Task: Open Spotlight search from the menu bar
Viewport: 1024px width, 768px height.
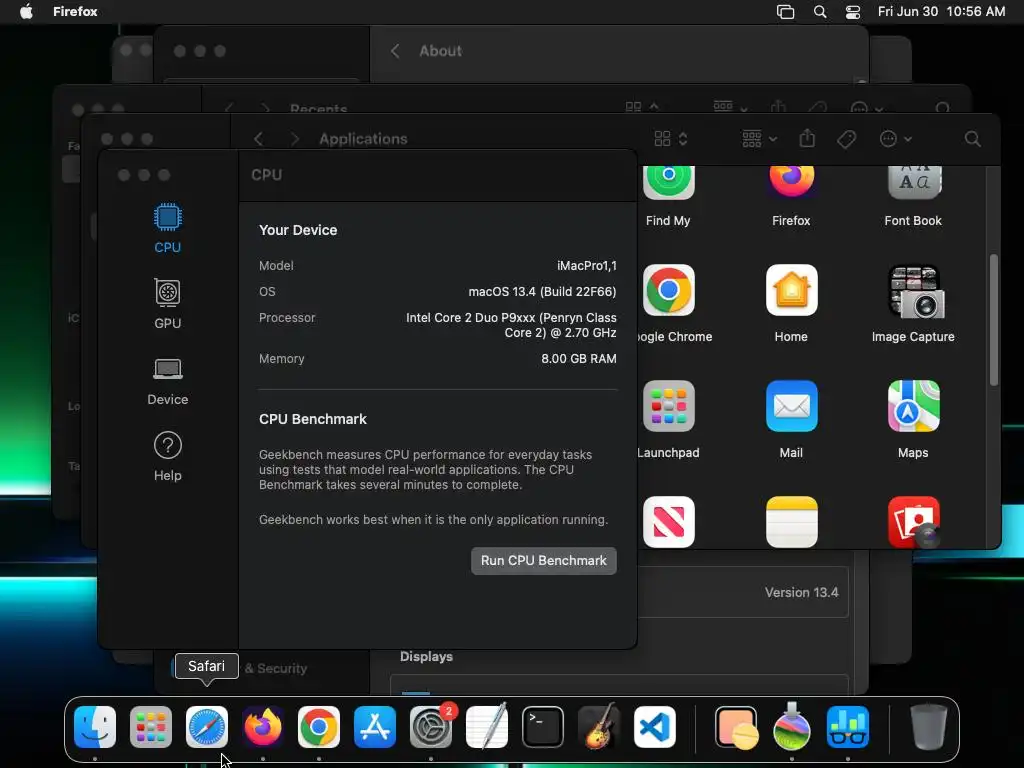Action: [820, 11]
